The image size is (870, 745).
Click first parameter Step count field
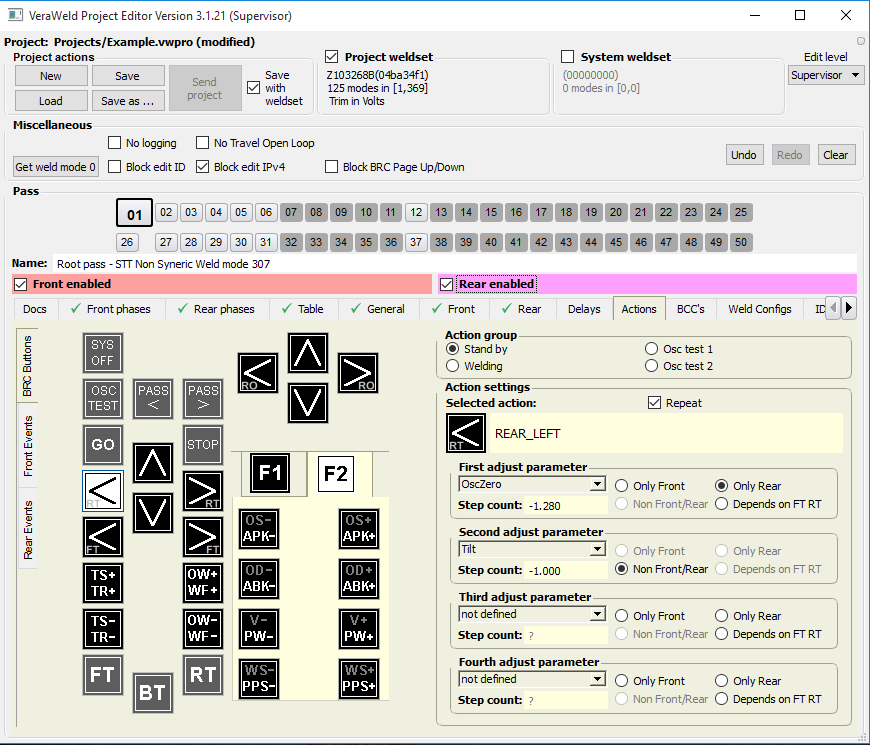coord(566,505)
